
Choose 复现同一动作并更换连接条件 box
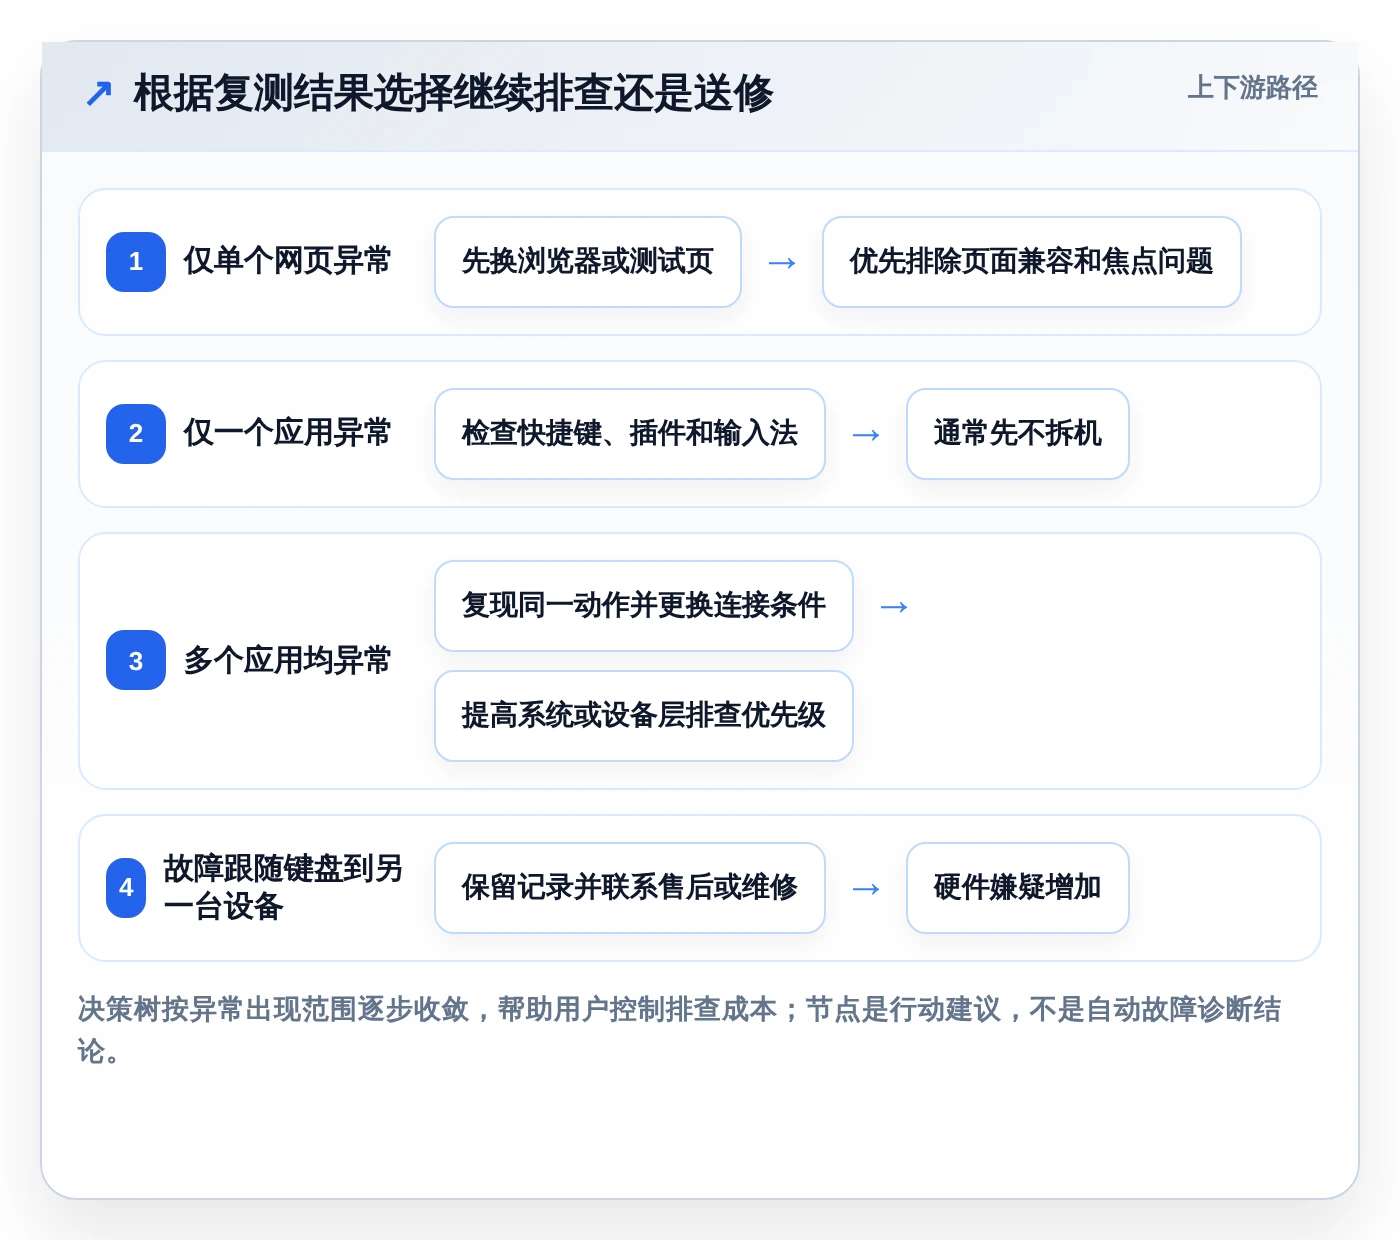tap(644, 606)
